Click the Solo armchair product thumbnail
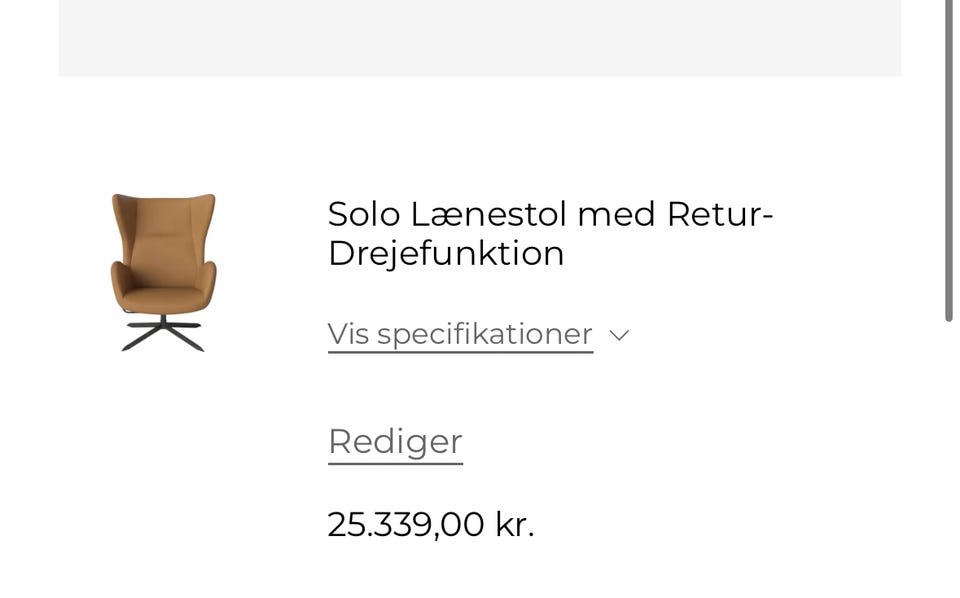The image size is (960, 598). point(163,272)
